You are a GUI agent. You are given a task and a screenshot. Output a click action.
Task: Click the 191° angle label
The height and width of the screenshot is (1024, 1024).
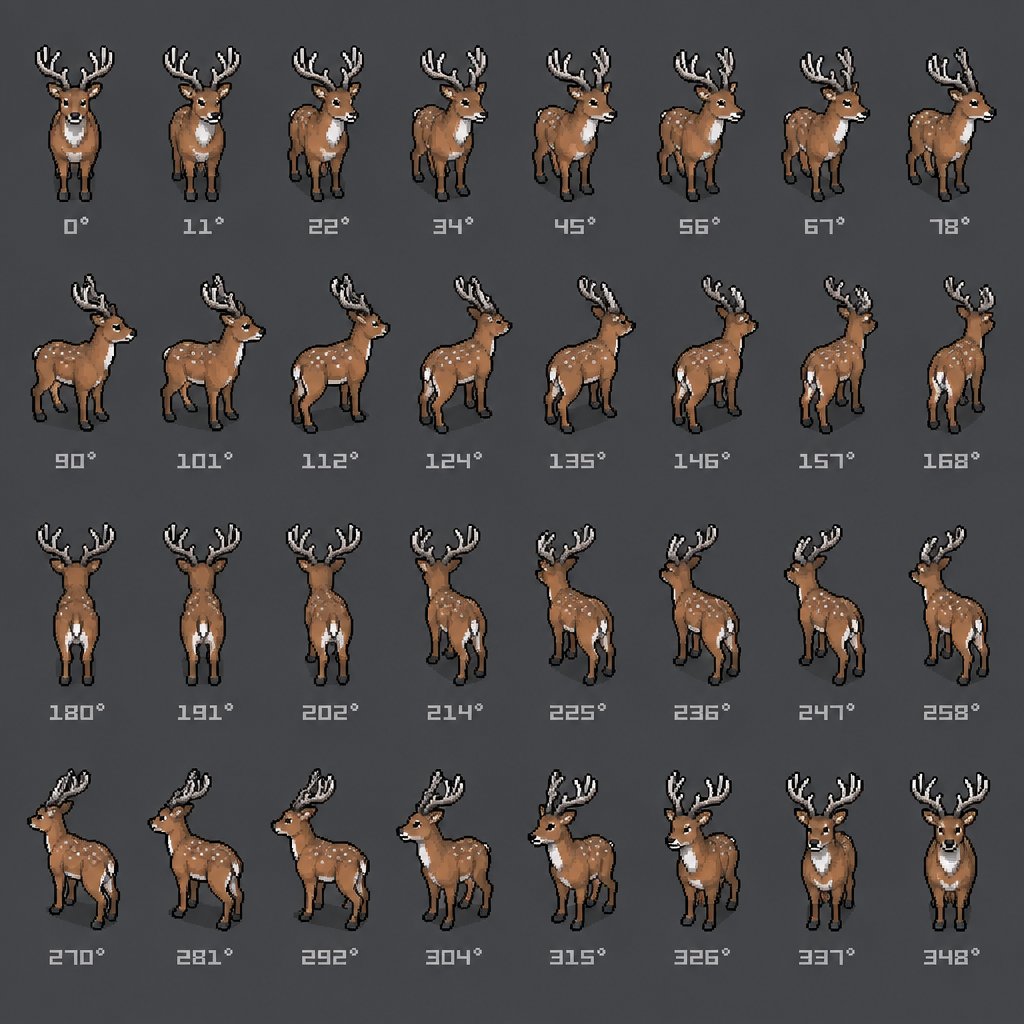click(205, 712)
